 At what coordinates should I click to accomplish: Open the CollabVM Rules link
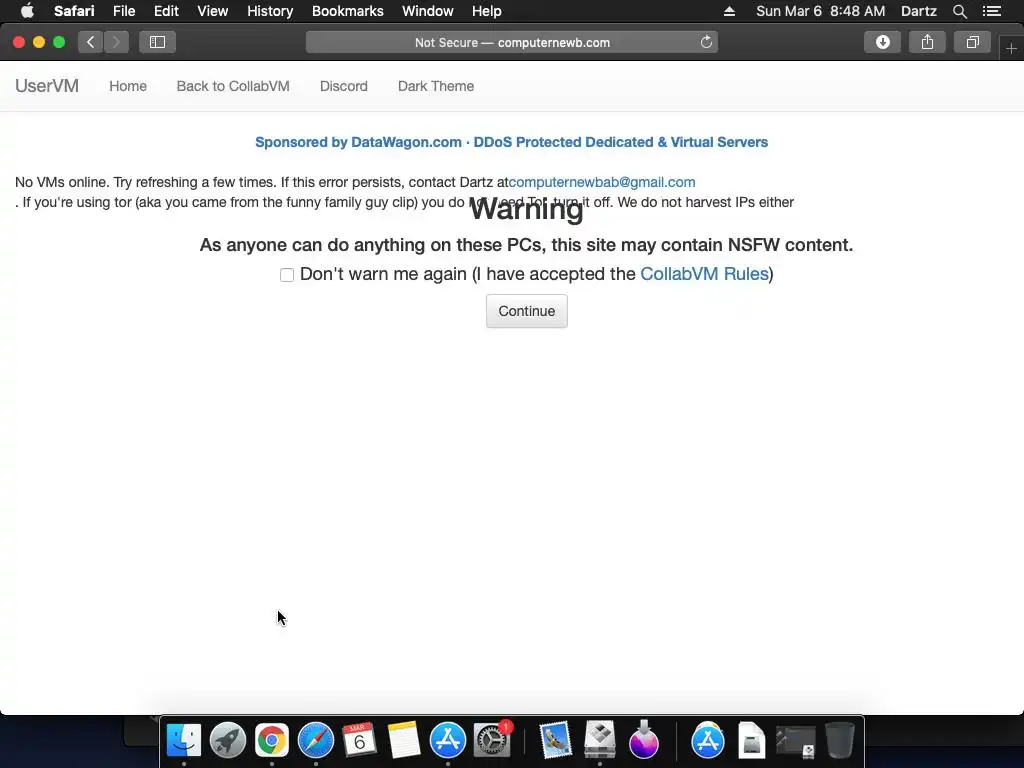pos(704,274)
